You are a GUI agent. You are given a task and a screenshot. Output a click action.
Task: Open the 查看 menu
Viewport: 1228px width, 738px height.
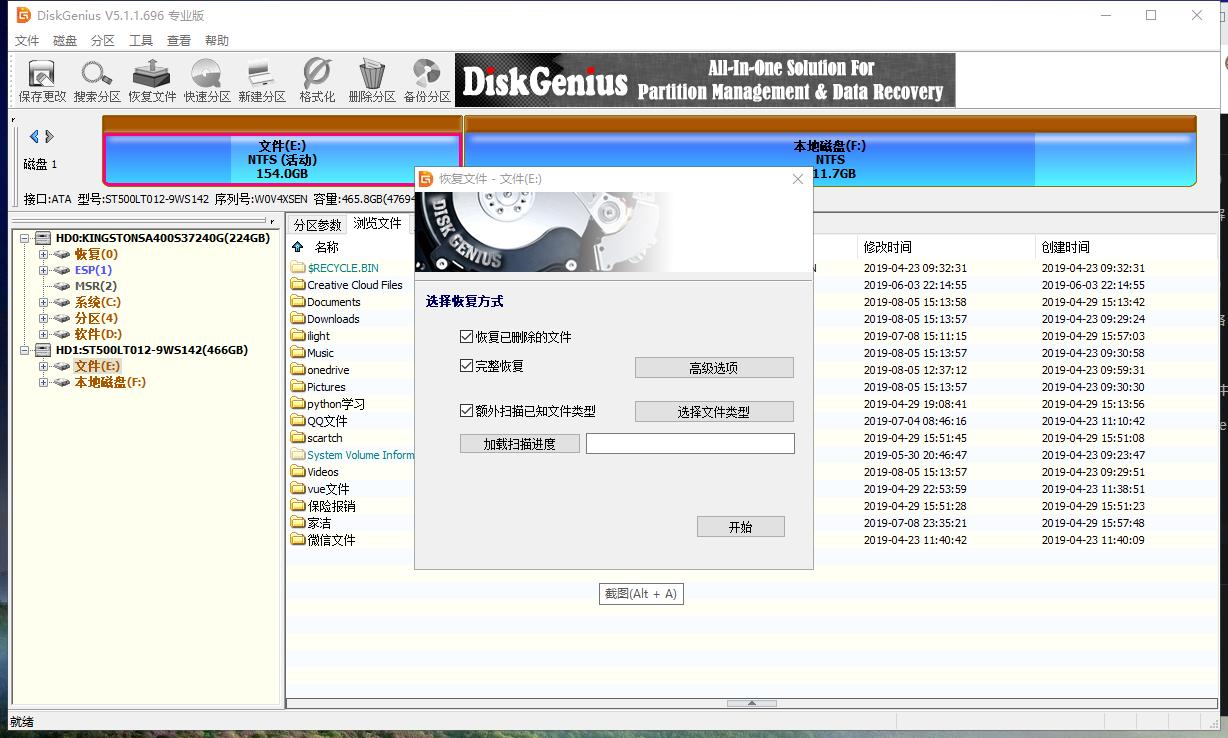[x=179, y=41]
